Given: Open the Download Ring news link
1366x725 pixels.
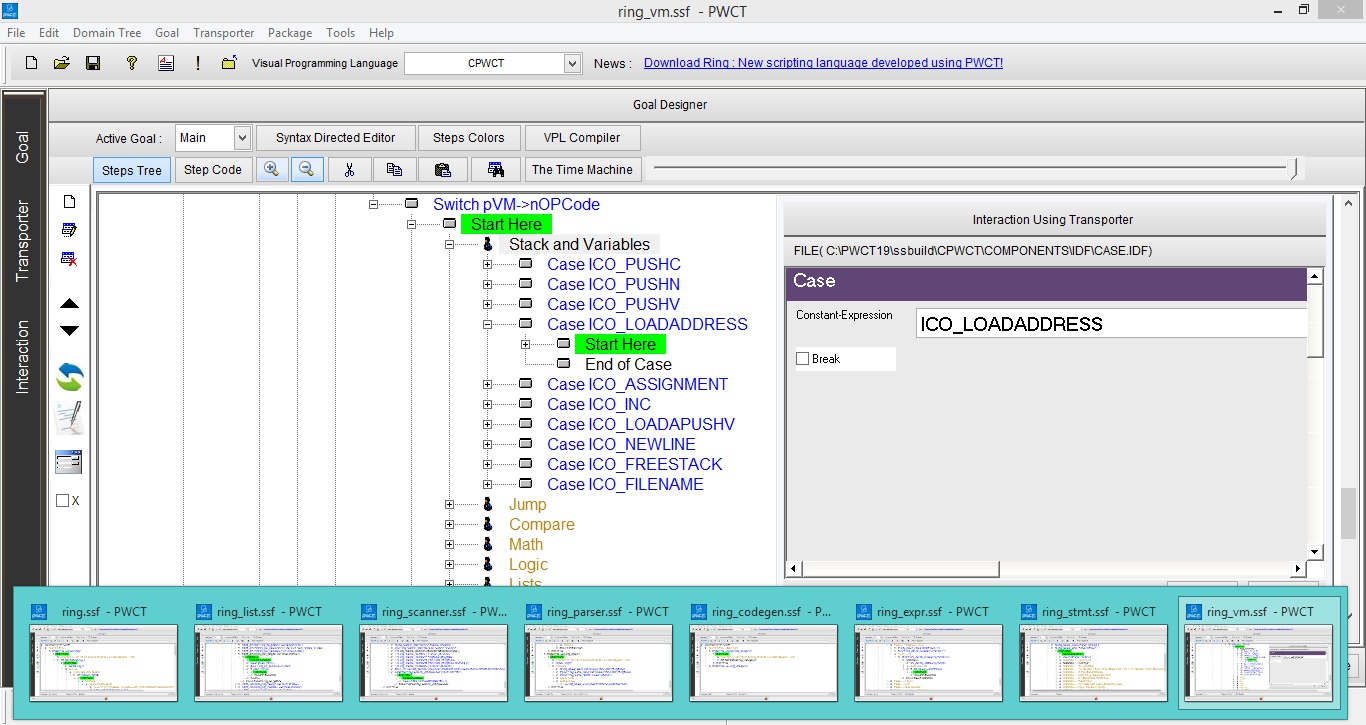Looking at the screenshot, I should 822,63.
